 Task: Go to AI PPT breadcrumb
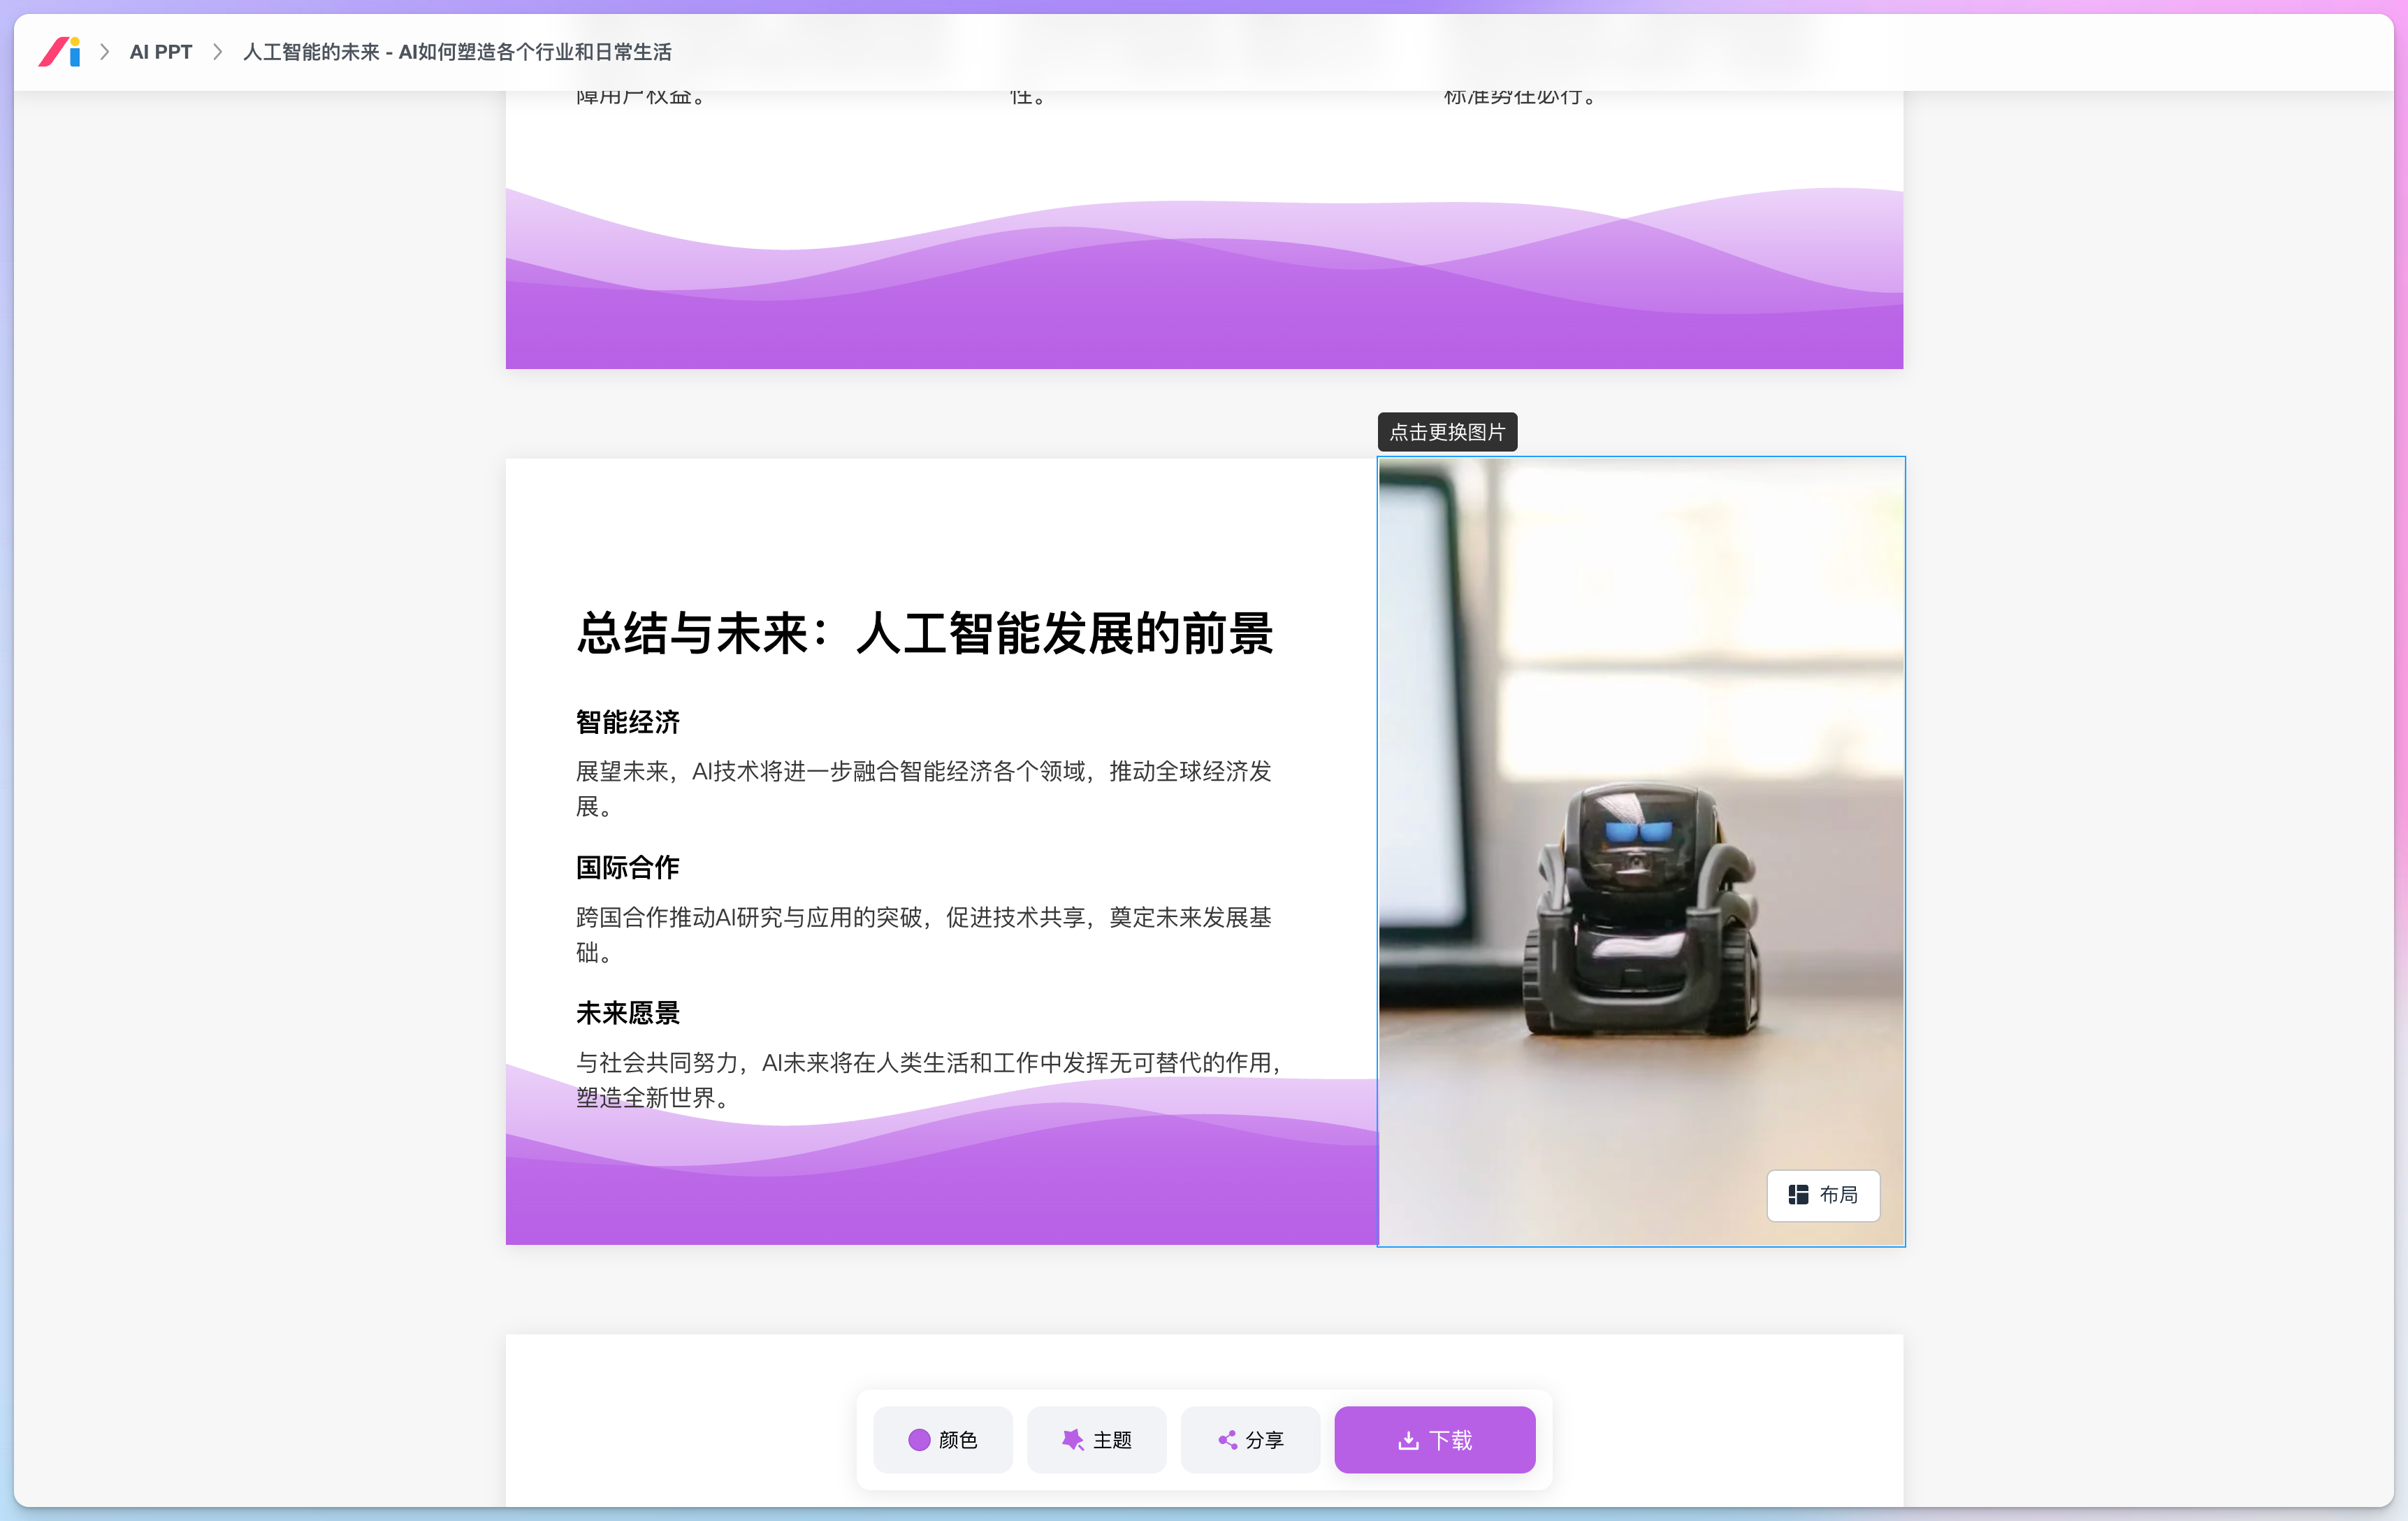coord(160,52)
